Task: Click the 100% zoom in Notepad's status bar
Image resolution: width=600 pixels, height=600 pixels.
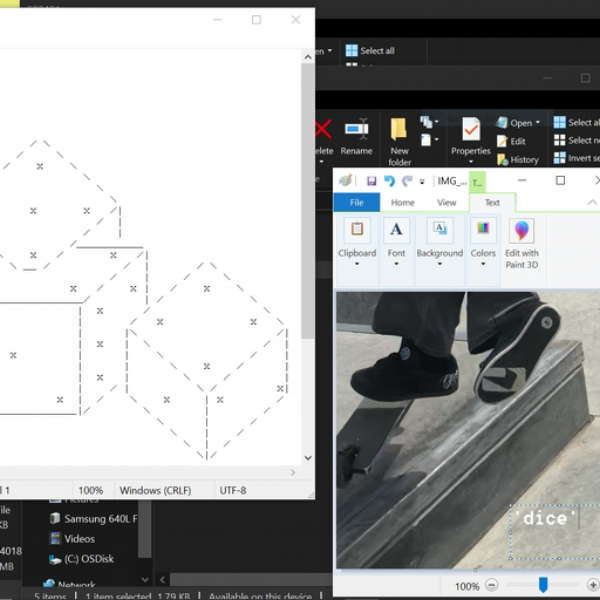Action: click(91, 490)
